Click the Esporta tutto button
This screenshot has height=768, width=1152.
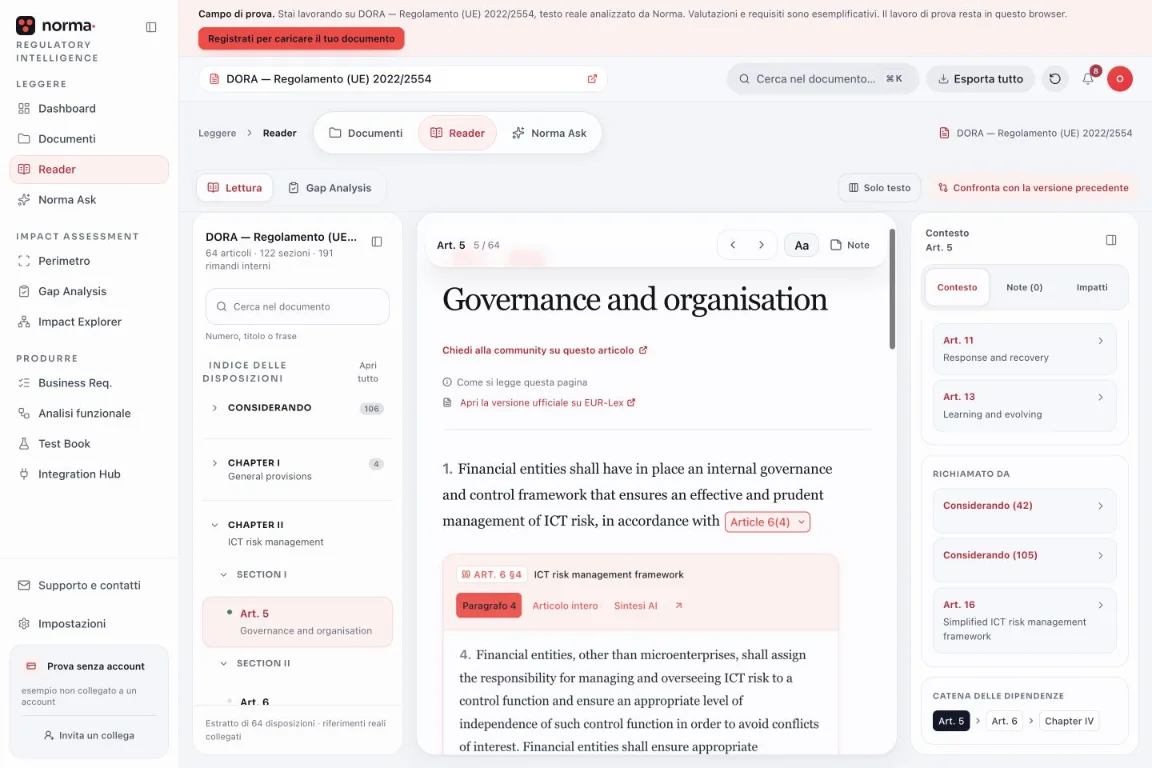point(980,79)
